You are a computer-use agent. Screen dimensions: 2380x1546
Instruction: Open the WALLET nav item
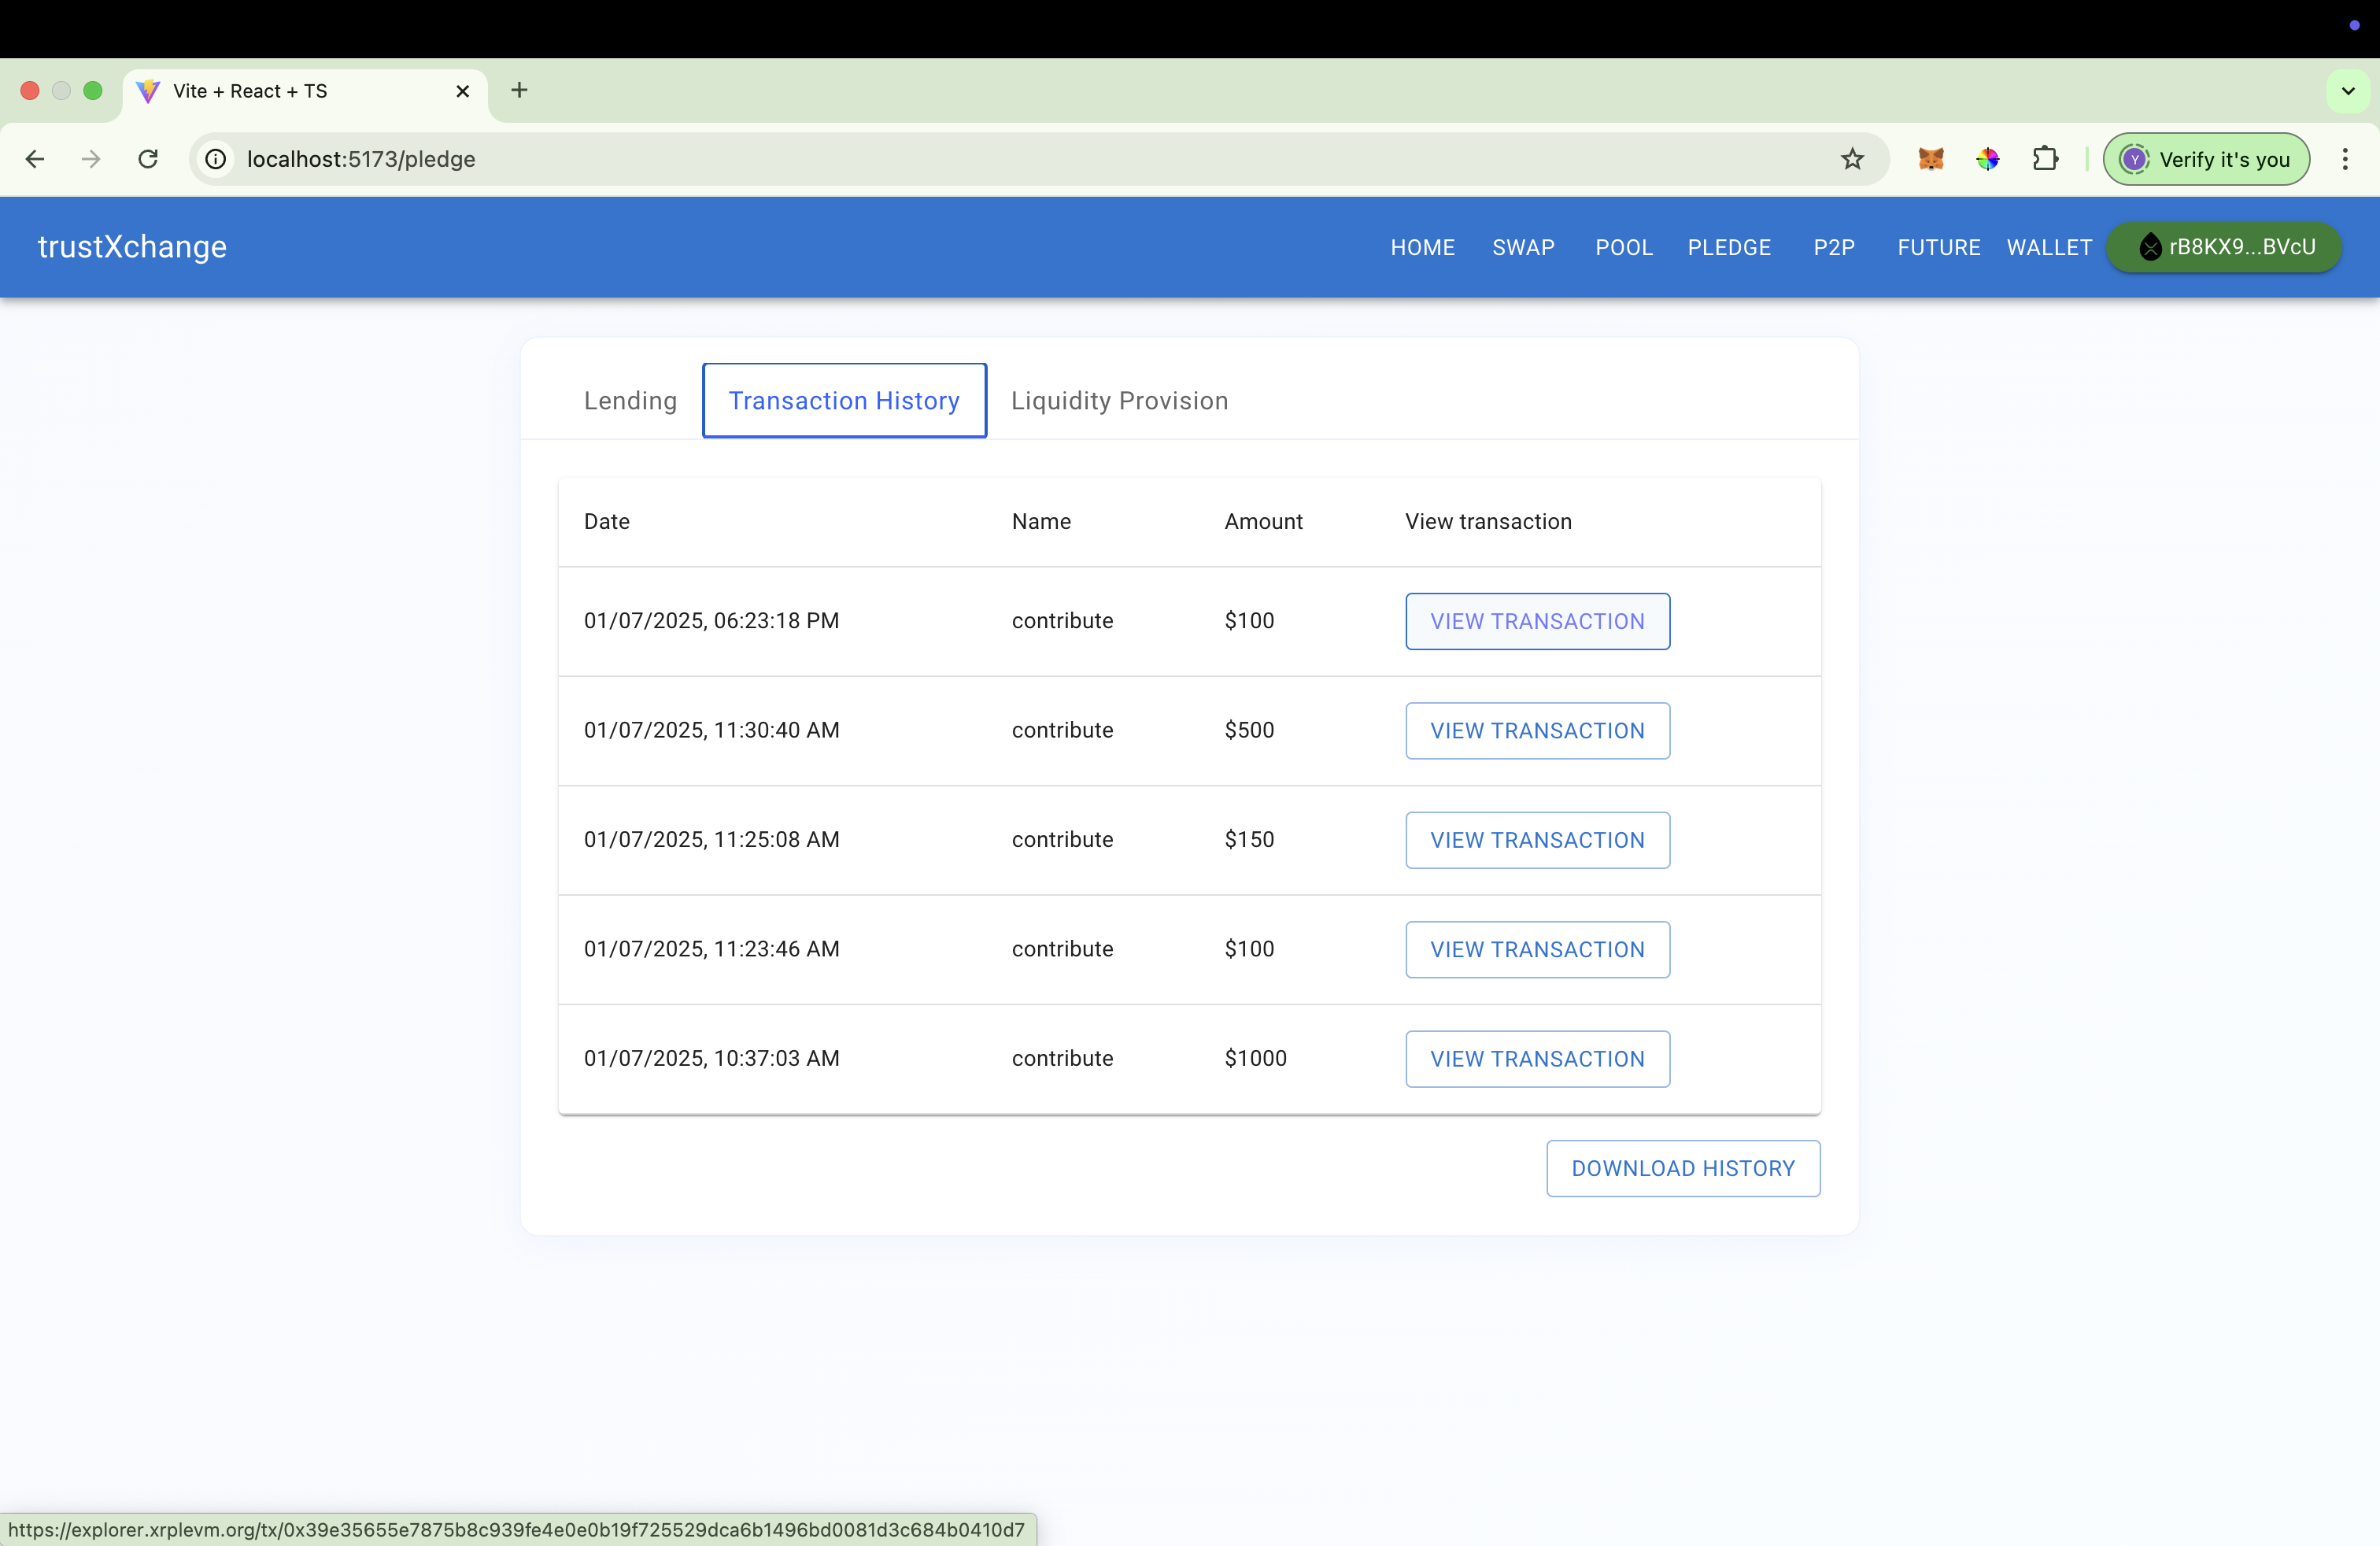(2049, 247)
